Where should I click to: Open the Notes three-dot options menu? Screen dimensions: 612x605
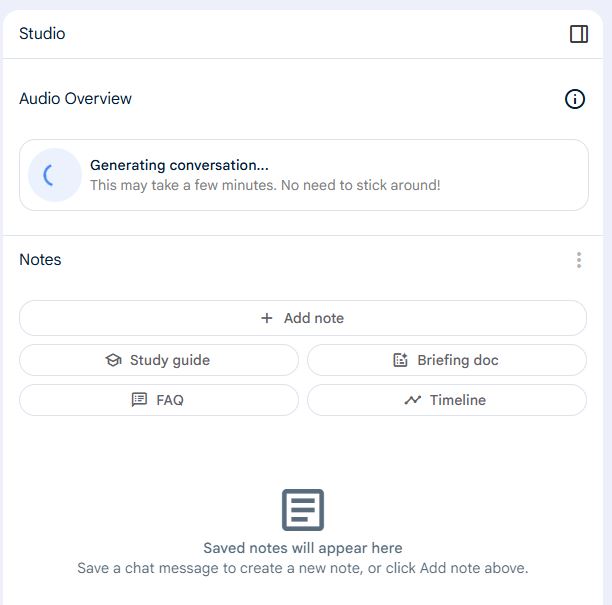tap(578, 260)
